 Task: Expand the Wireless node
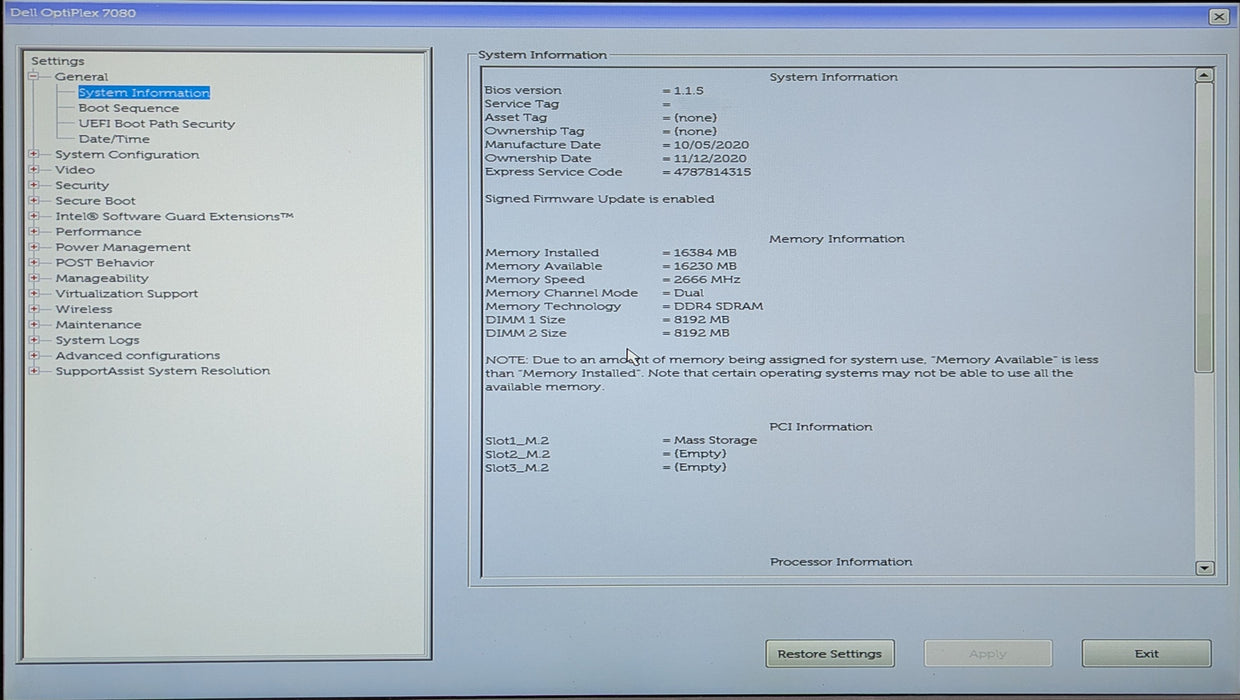(34, 310)
